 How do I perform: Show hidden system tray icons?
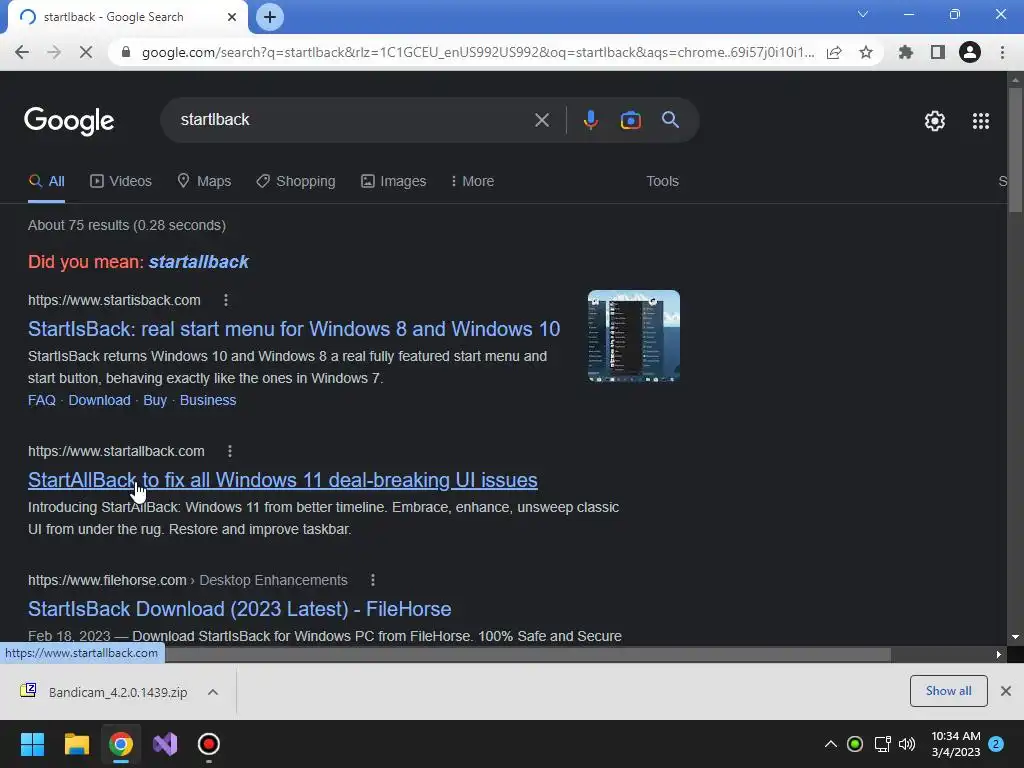pos(831,744)
